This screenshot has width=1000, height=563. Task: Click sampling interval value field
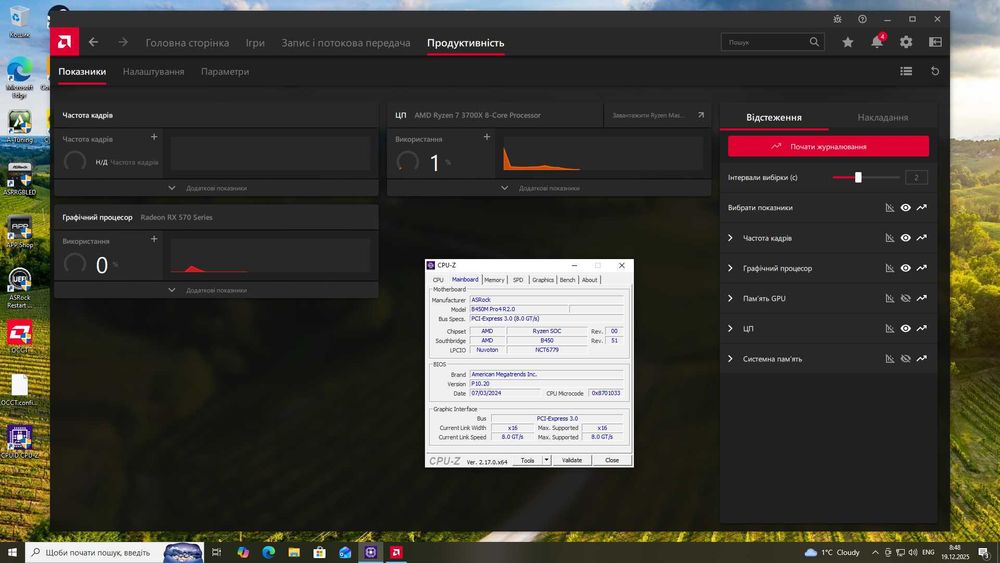click(916, 178)
